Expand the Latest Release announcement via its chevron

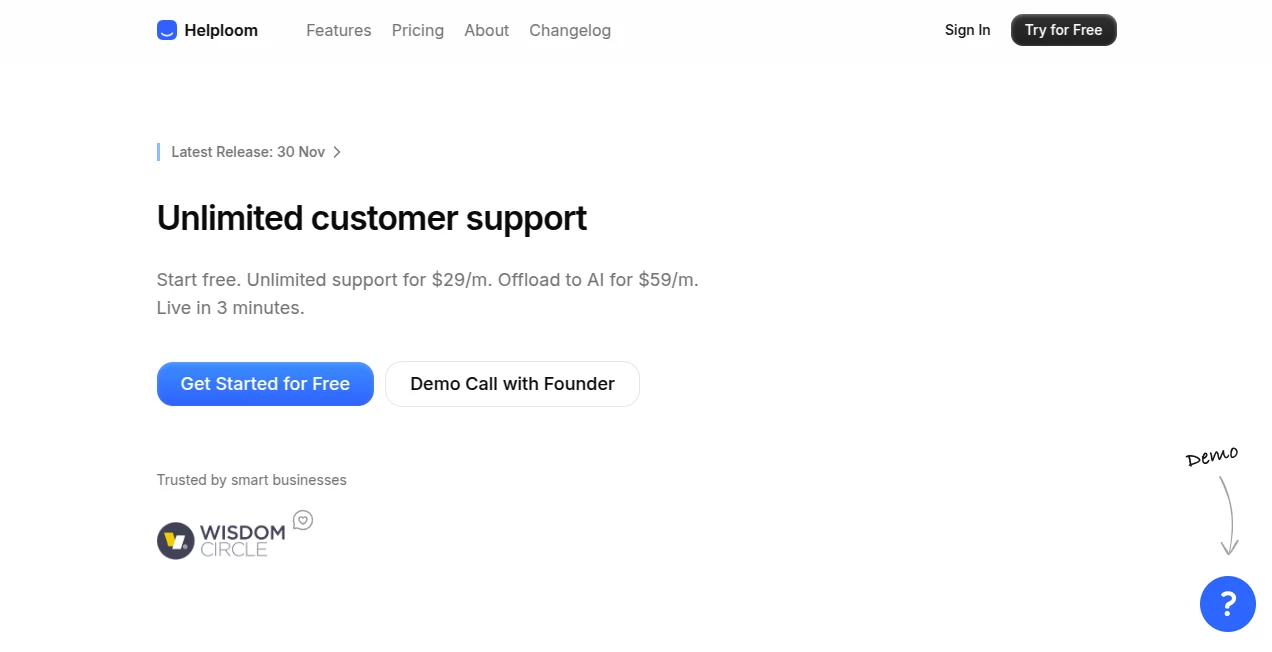point(338,152)
